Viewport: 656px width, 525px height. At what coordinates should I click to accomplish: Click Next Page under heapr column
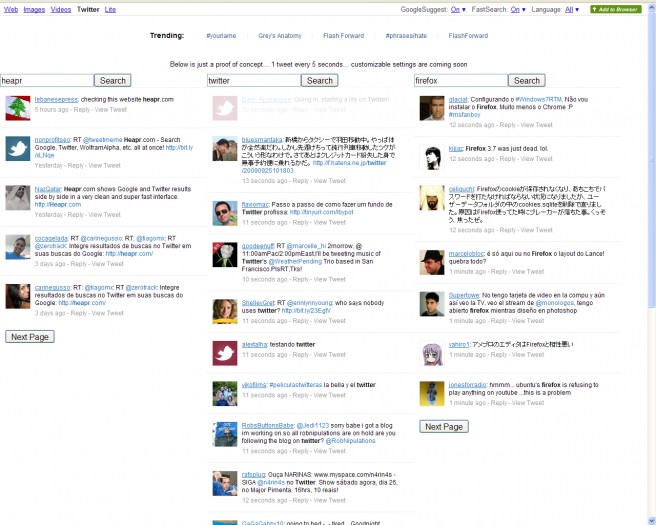[x=30, y=337]
